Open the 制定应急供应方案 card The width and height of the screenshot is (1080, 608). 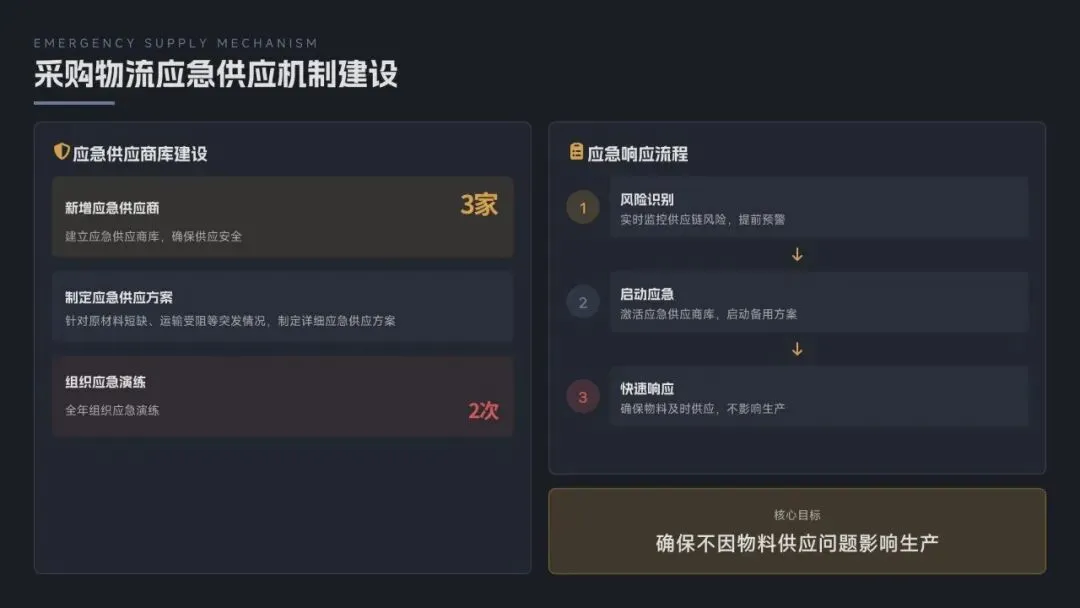pyautogui.click(x=282, y=307)
